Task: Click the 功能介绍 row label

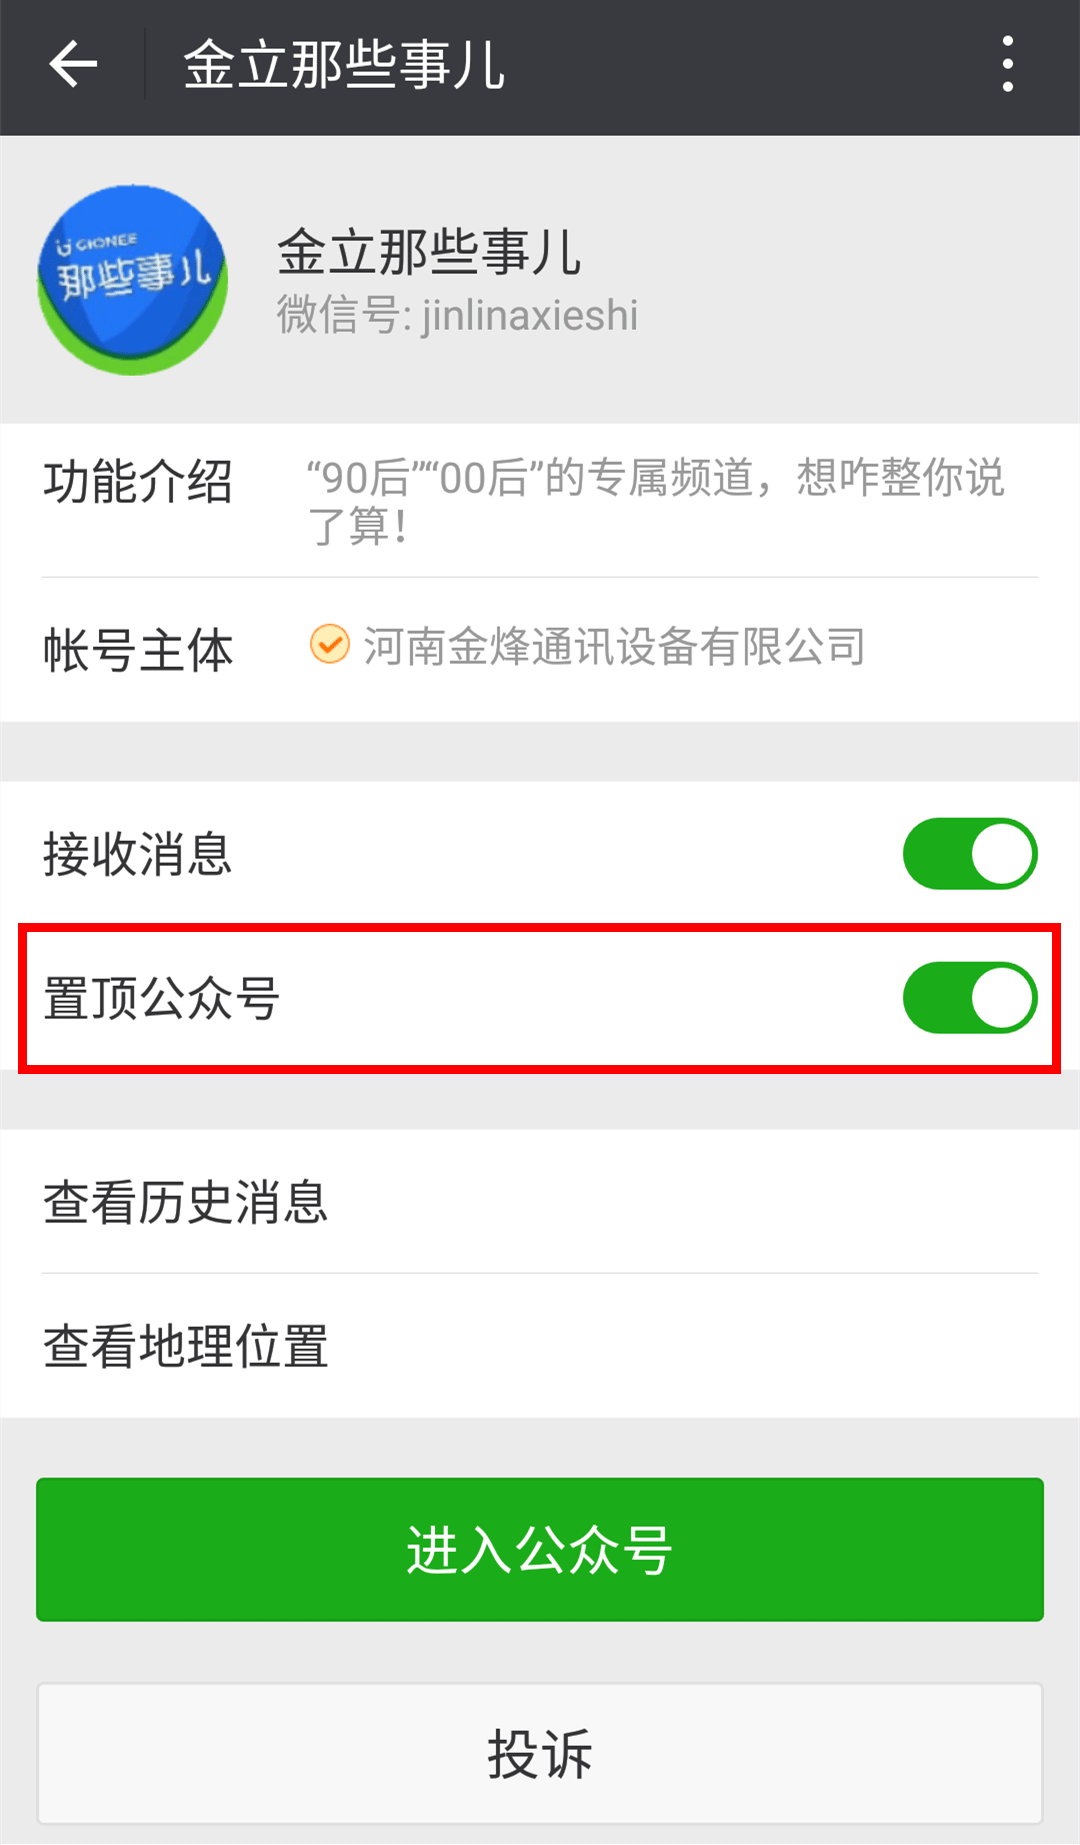Action: pos(138,482)
